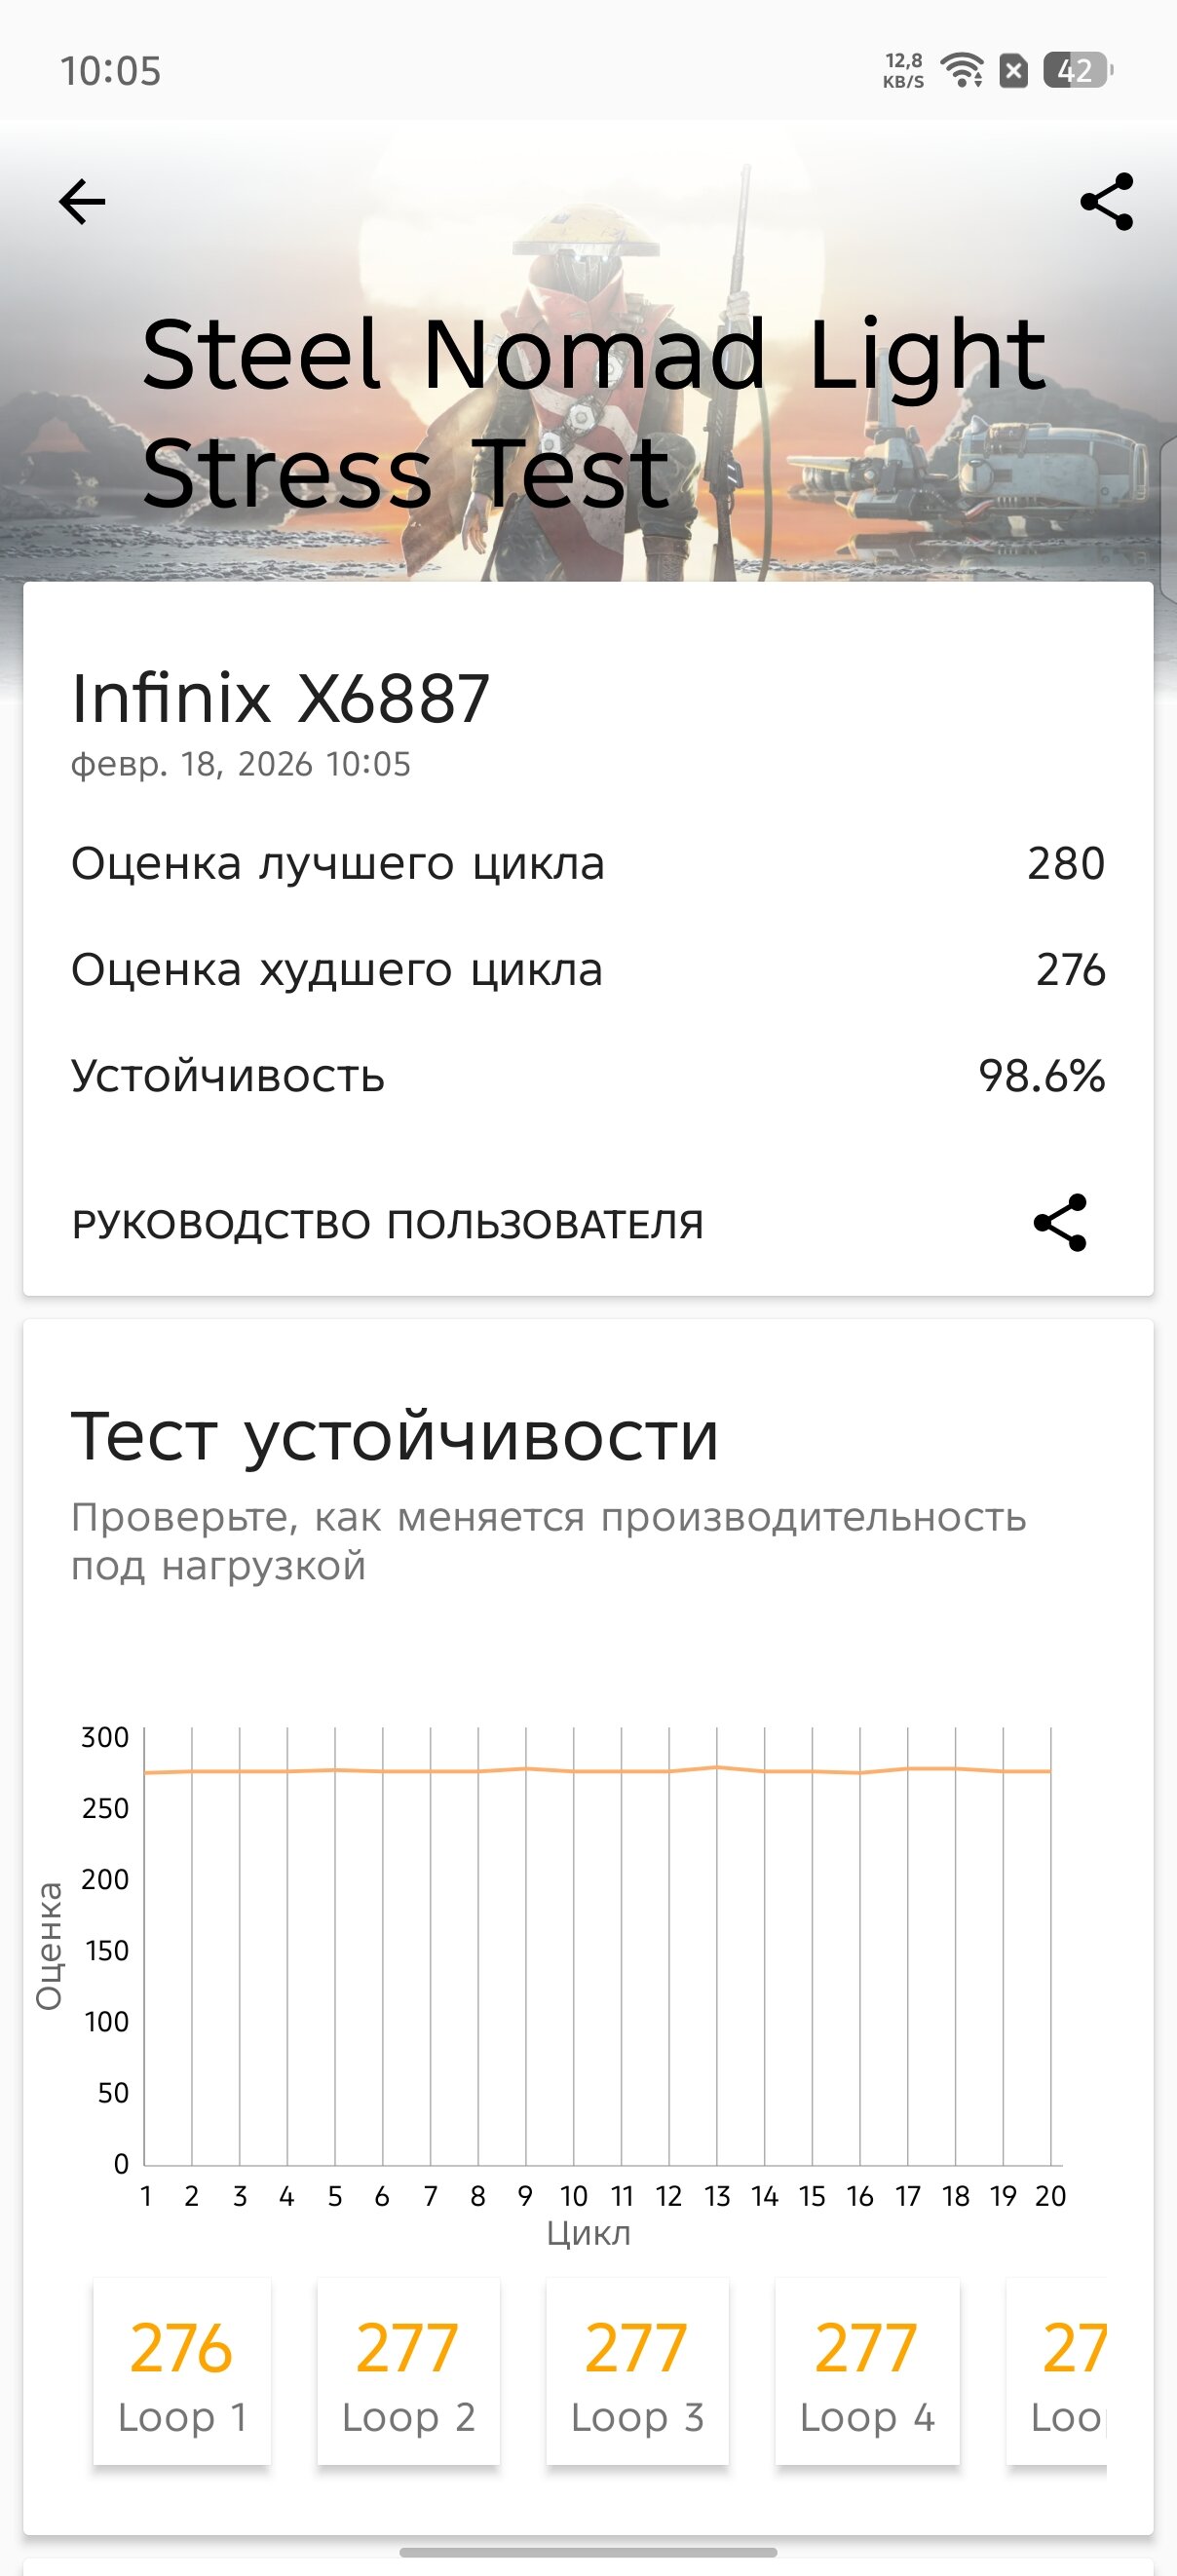Image resolution: width=1177 pixels, height=2576 pixels.
Task: Open РУКОВОДСТВО ПОЛЬЗОВАТЕЛЯ link
Action: tap(387, 1224)
